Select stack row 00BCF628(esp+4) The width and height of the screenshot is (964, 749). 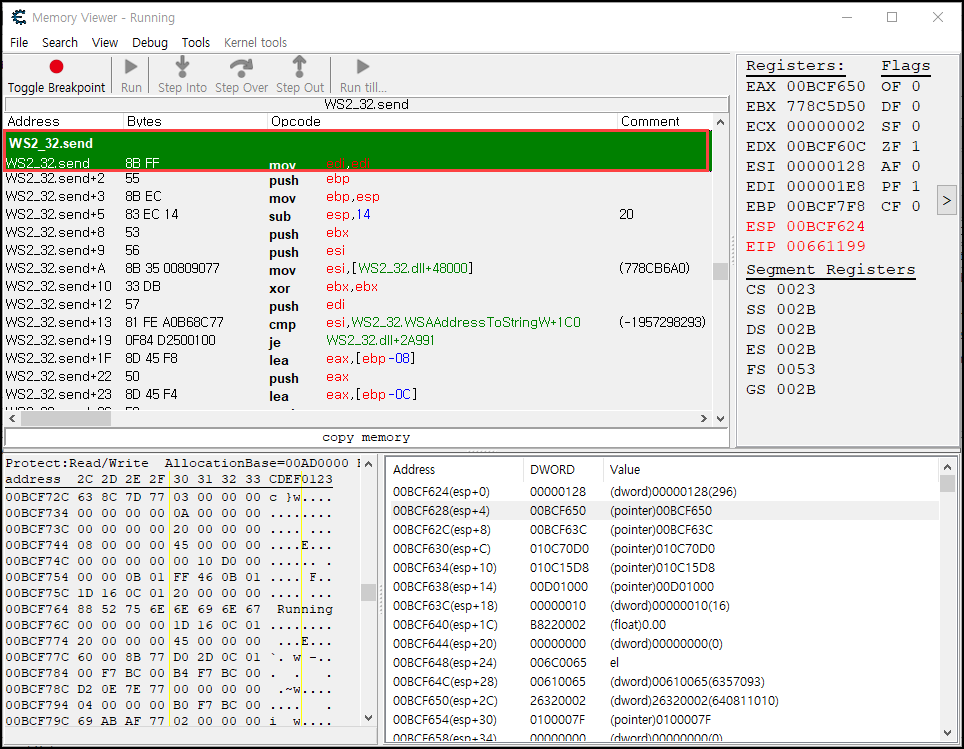[x=665, y=511]
